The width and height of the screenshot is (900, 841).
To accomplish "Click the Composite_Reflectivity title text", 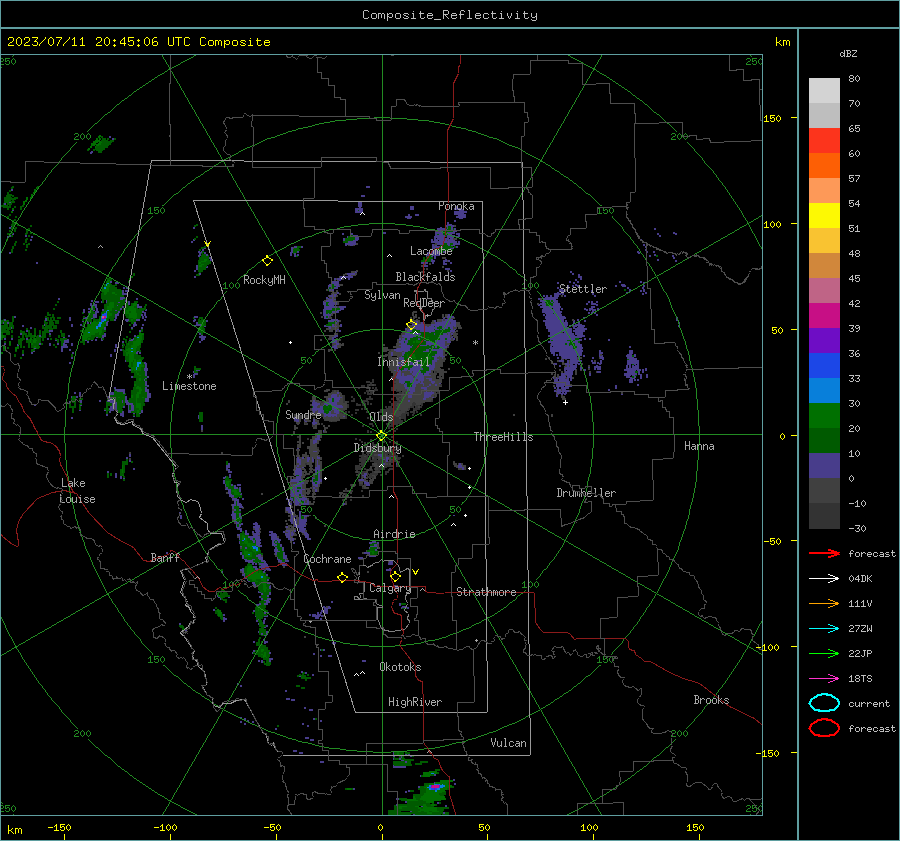I will coord(450,15).
